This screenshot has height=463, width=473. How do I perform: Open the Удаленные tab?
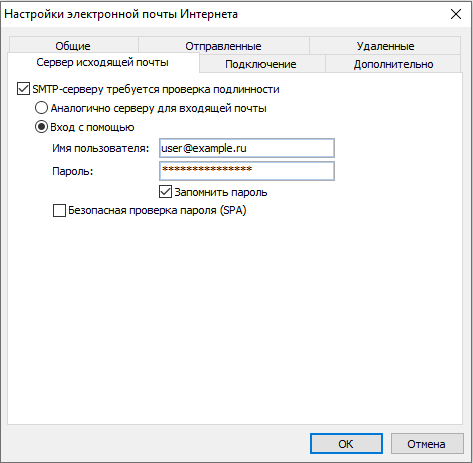(385, 46)
